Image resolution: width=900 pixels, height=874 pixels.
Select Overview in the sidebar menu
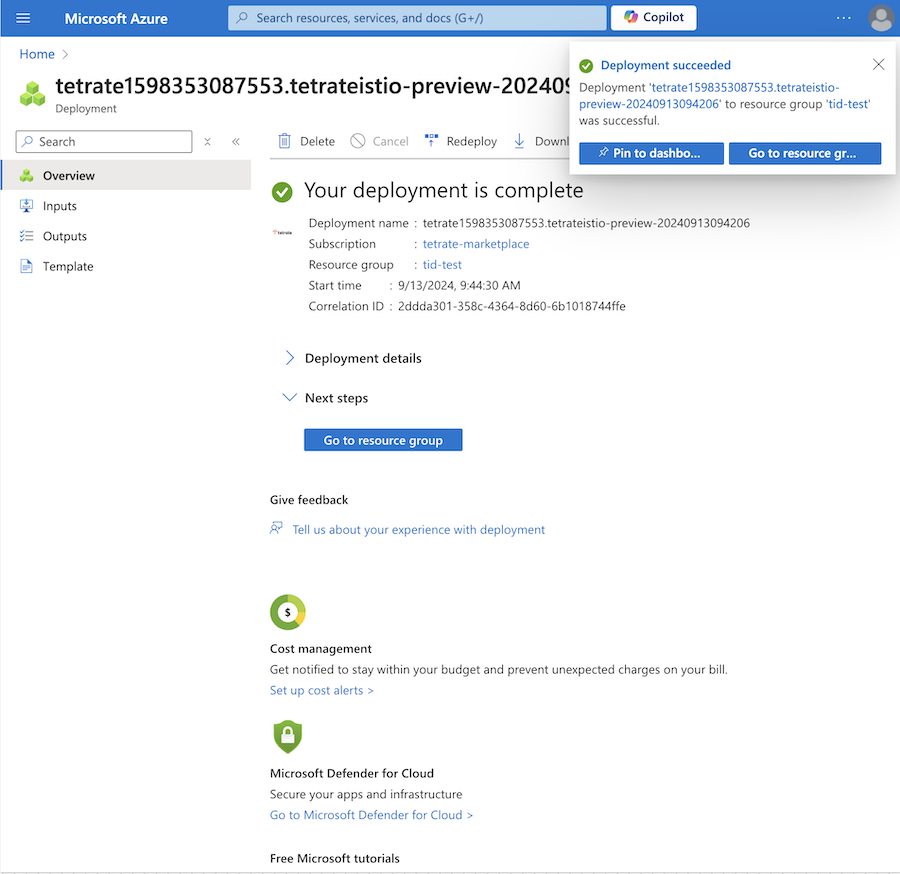[126, 176]
